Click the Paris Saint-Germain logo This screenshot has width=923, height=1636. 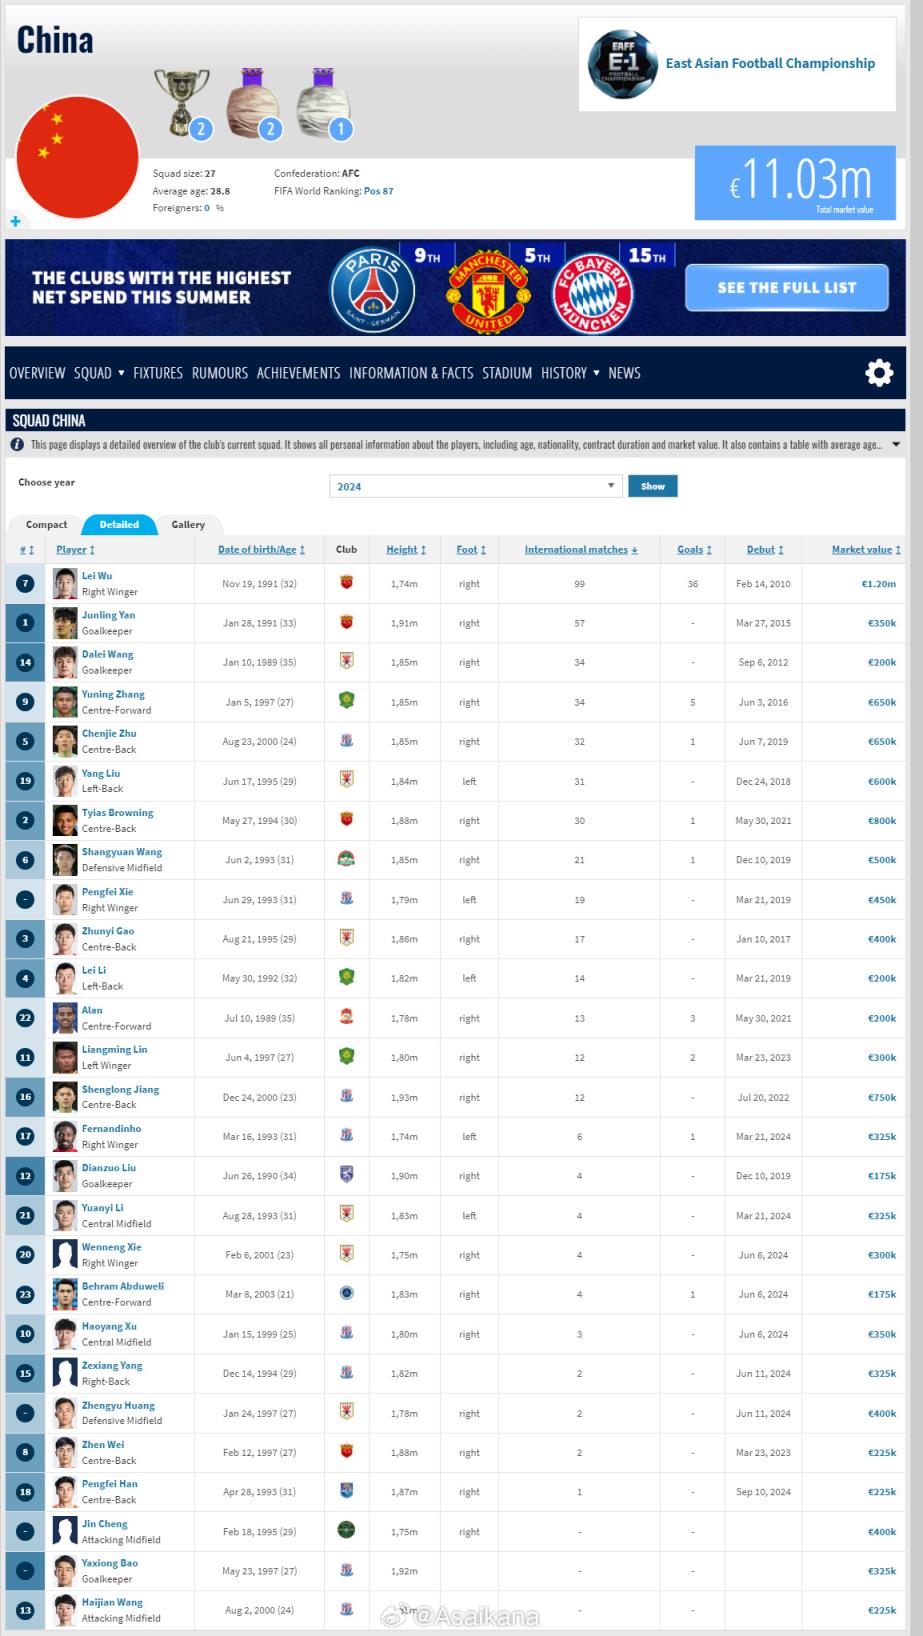tap(373, 291)
